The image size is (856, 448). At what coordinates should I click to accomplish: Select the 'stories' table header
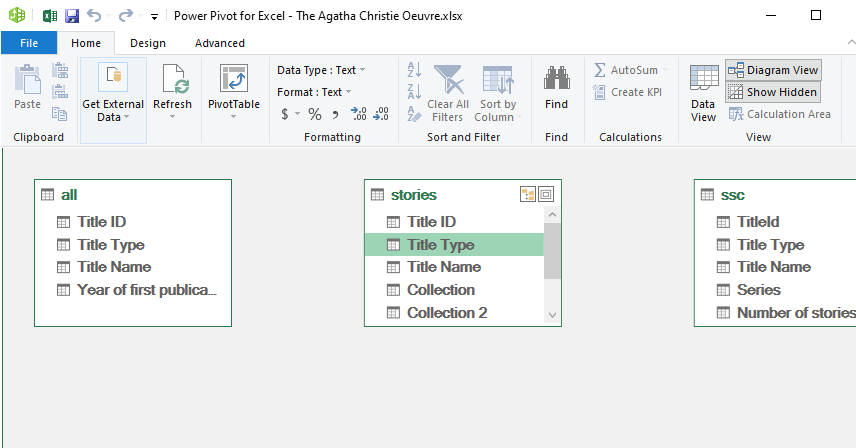click(413, 195)
